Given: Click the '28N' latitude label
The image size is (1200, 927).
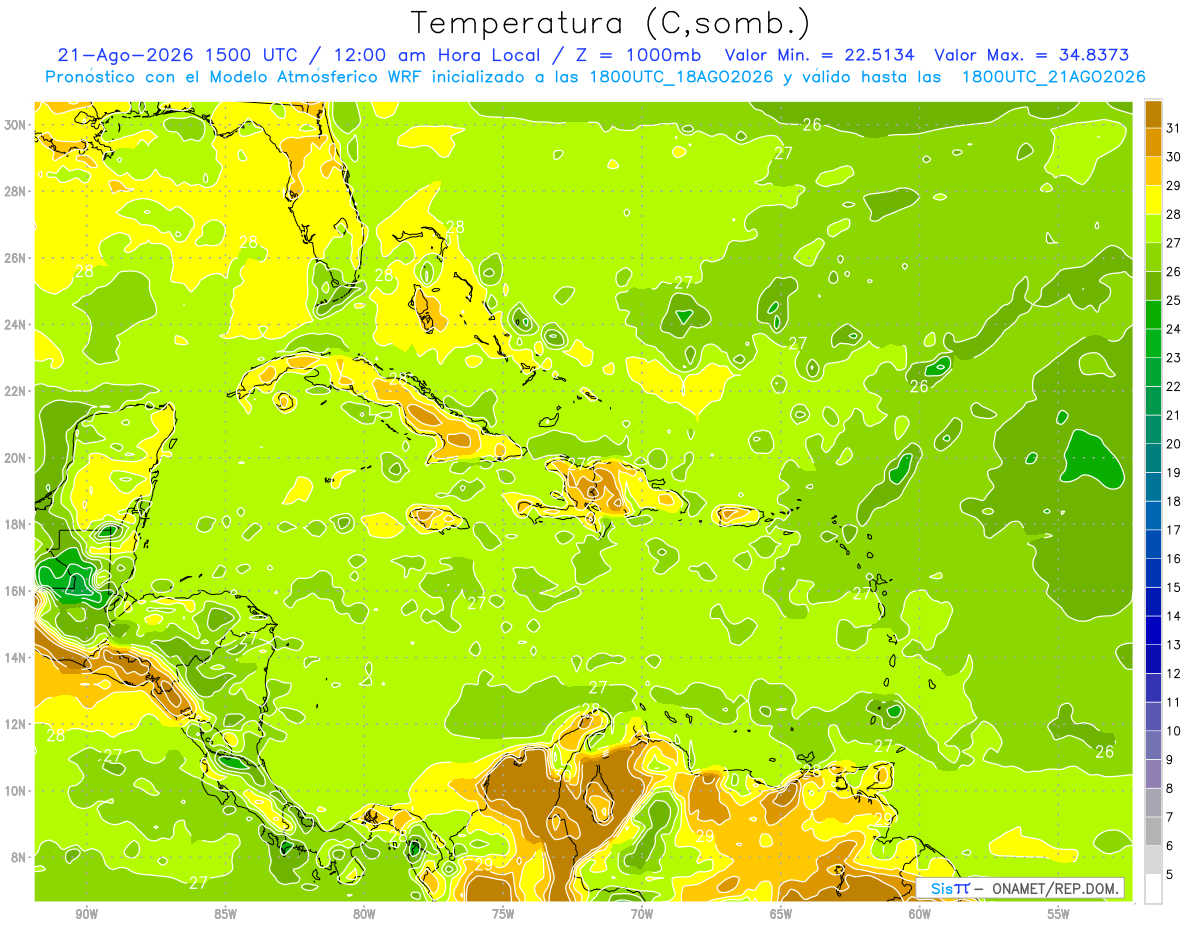Looking at the screenshot, I should click(x=16, y=191).
